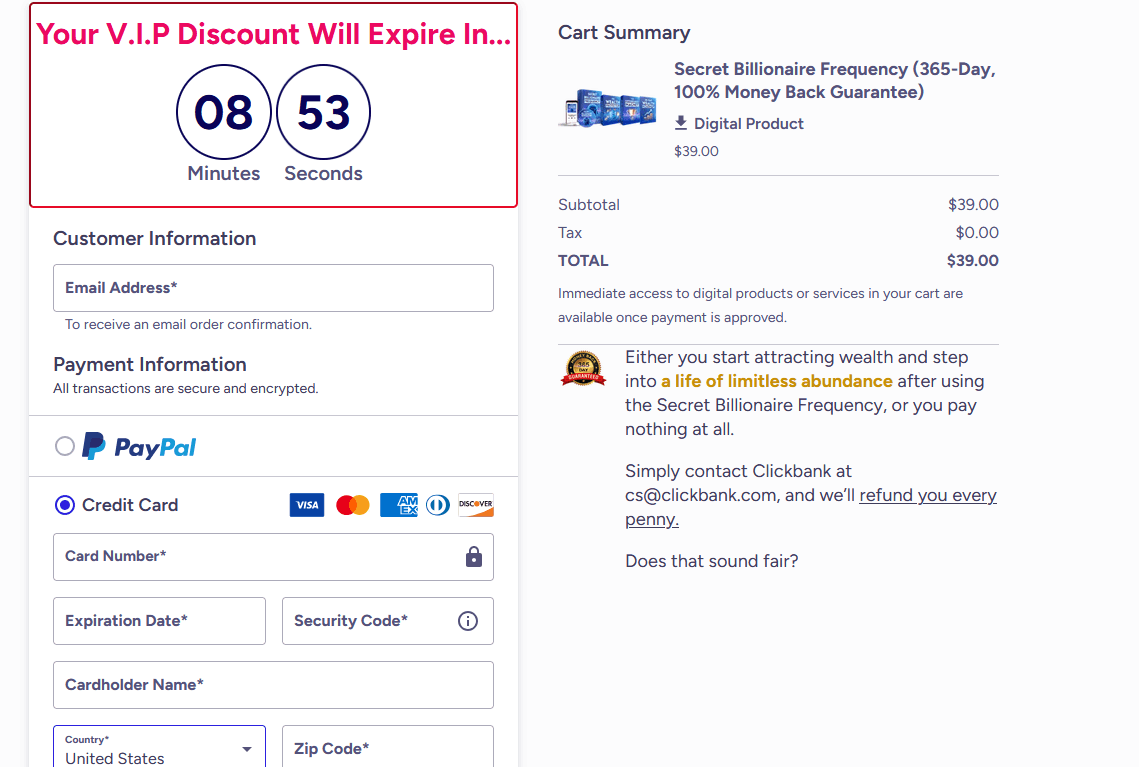This screenshot has height=767, width=1139.
Task: Select the PayPal payment option
Action: click(x=65, y=445)
